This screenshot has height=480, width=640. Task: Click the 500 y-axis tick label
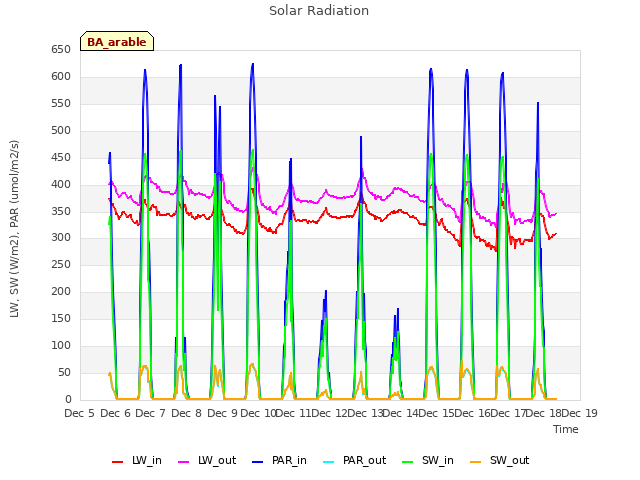[x=61, y=131]
